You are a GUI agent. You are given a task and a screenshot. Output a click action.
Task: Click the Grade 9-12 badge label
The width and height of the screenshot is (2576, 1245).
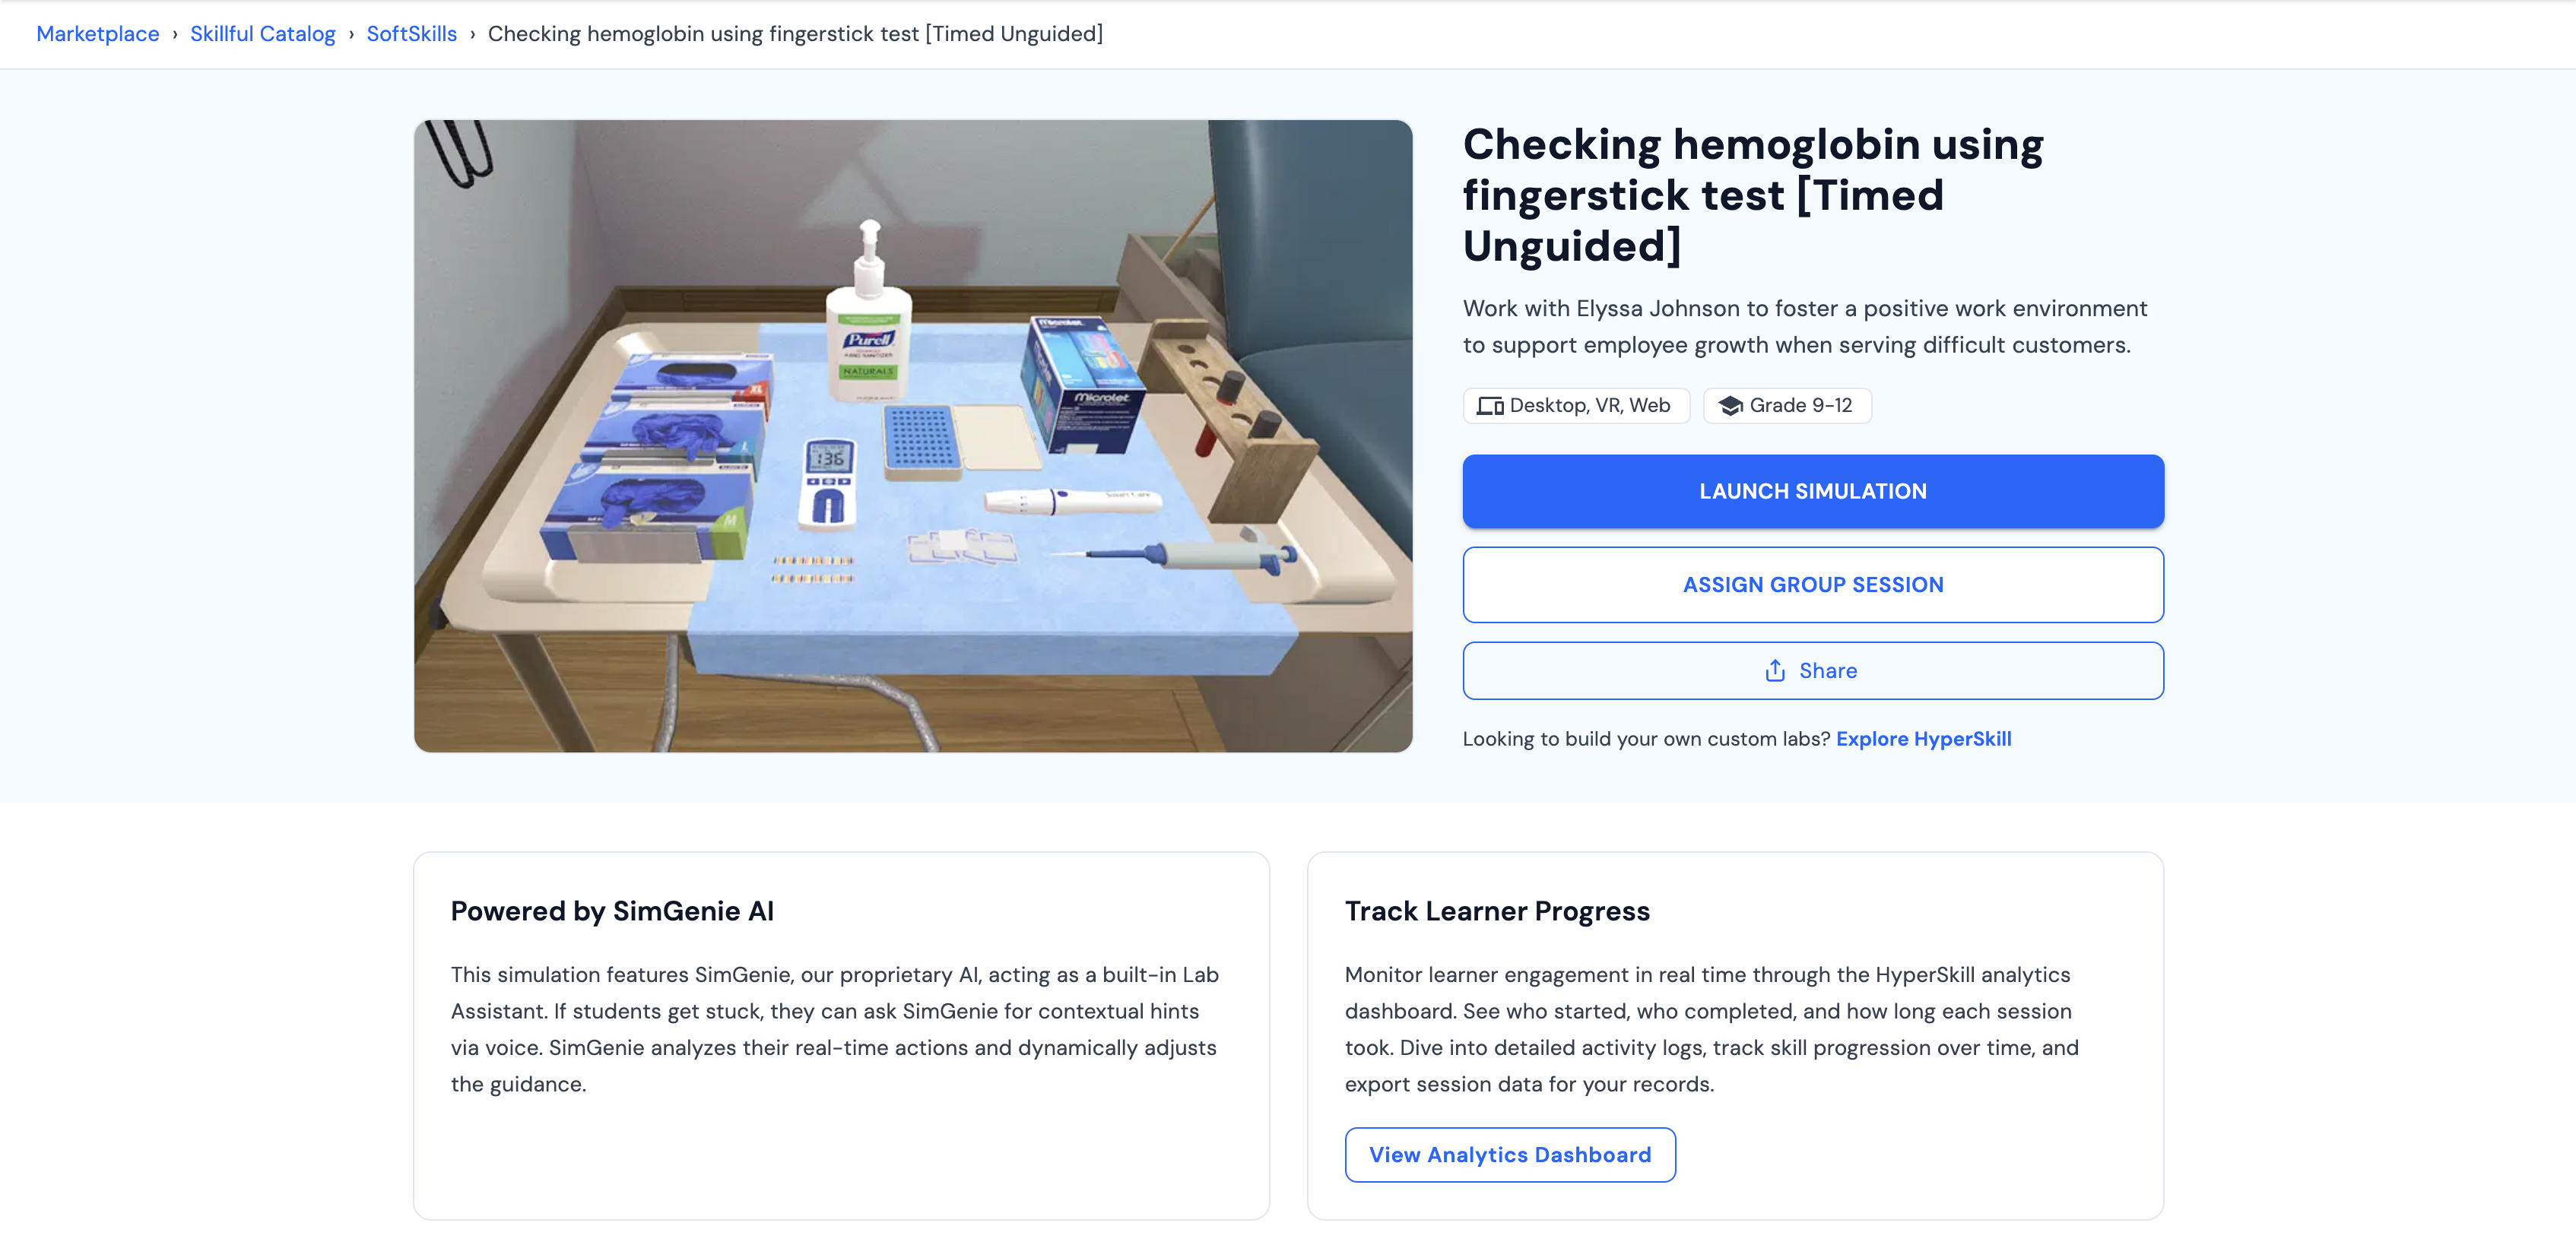(x=1800, y=406)
